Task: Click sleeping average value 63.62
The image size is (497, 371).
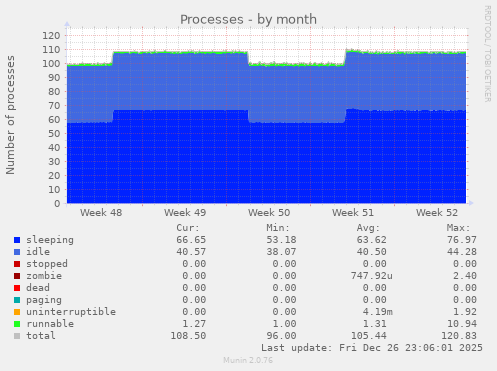Action: (371, 240)
